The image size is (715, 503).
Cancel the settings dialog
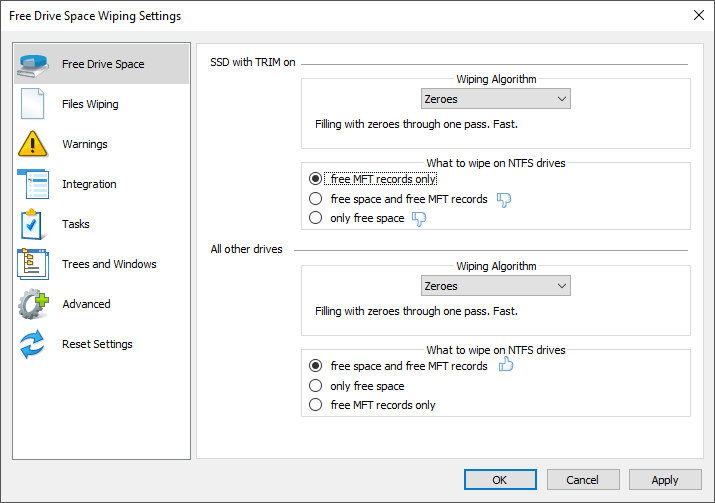click(x=583, y=480)
